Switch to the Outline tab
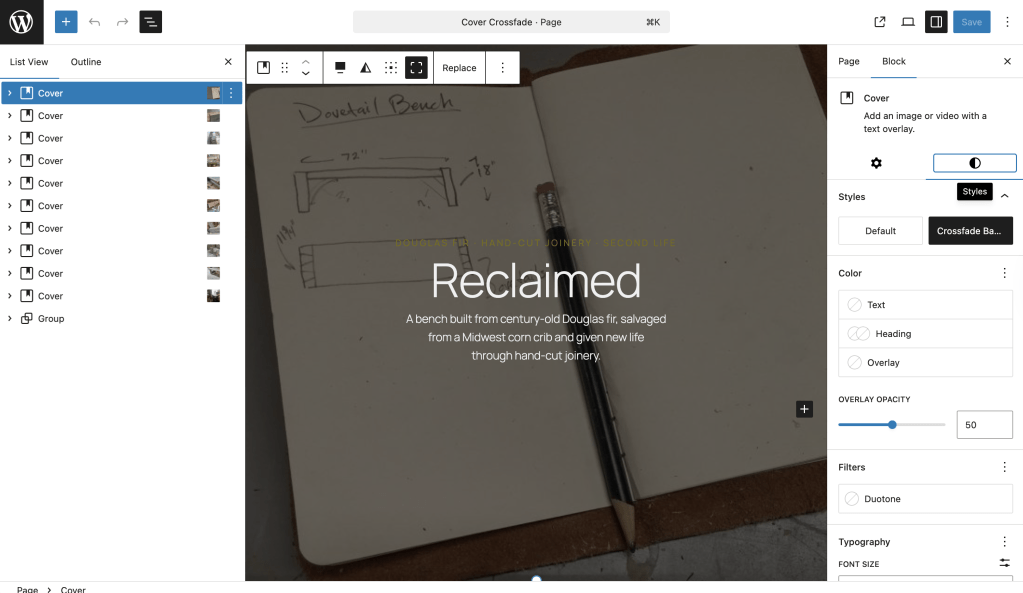1023x593 pixels. tap(86, 62)
